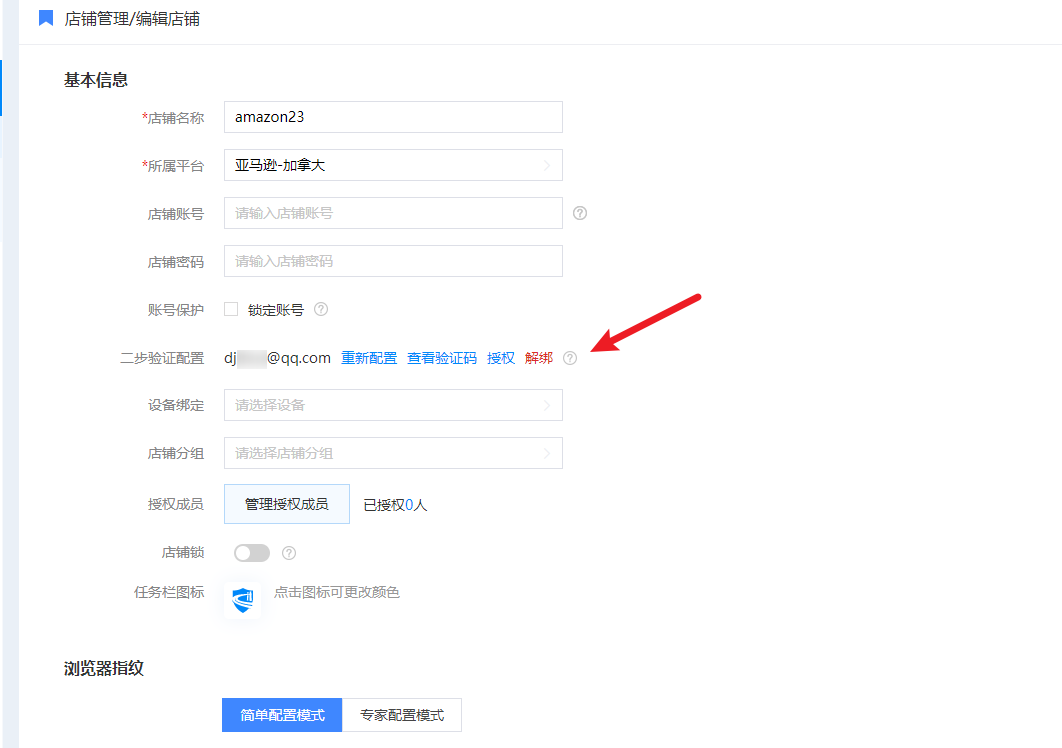Click the 店铺密码 input field
This screenshot has height=748, width=1062.
pos(393,261)
